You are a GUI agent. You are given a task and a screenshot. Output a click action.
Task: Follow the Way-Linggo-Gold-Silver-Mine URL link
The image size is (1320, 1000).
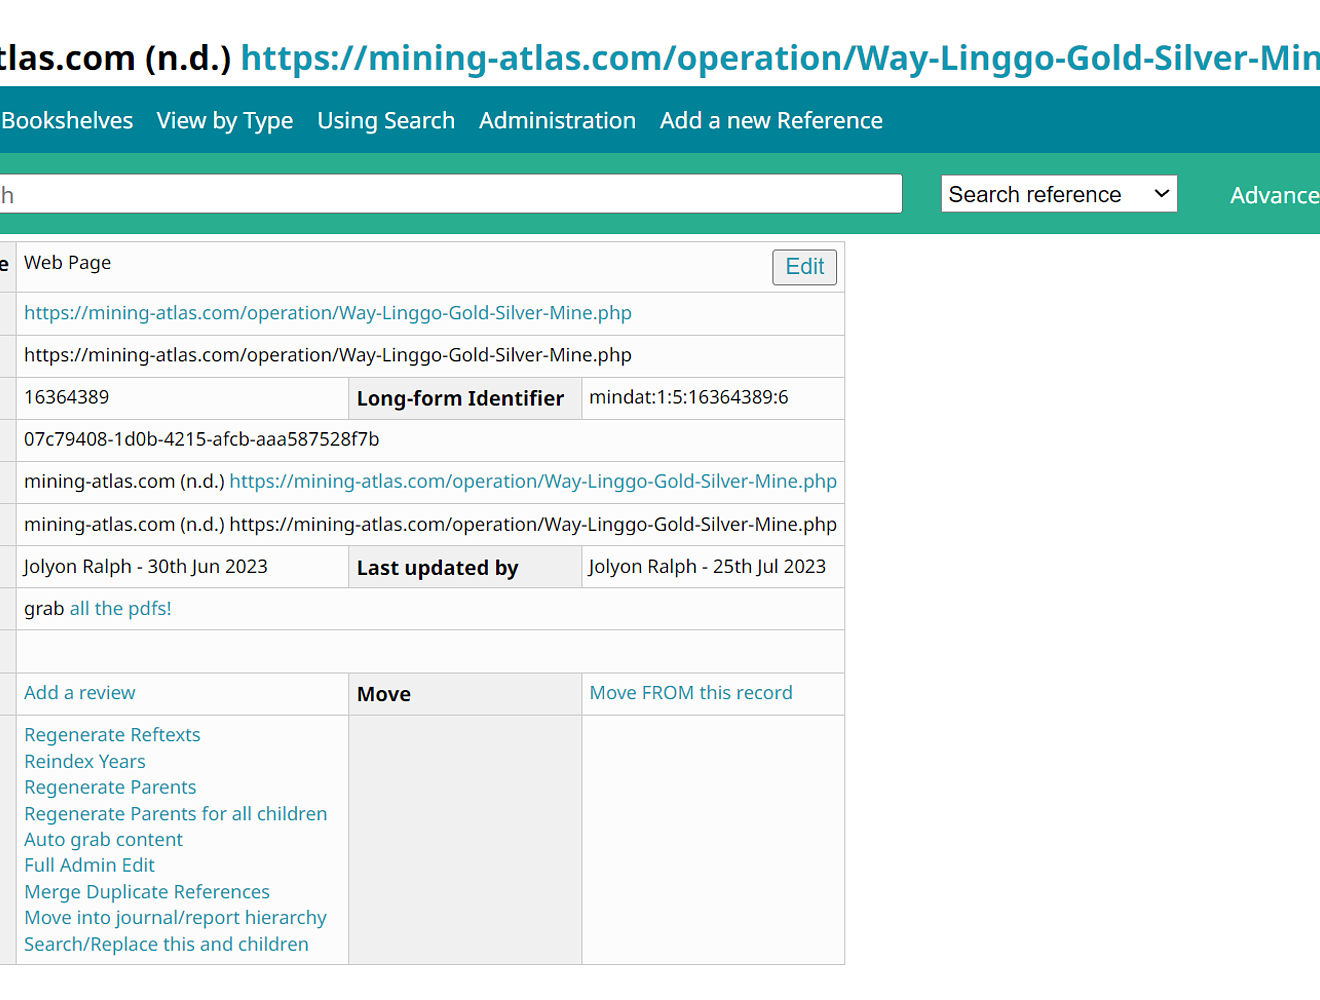(328, 312)
